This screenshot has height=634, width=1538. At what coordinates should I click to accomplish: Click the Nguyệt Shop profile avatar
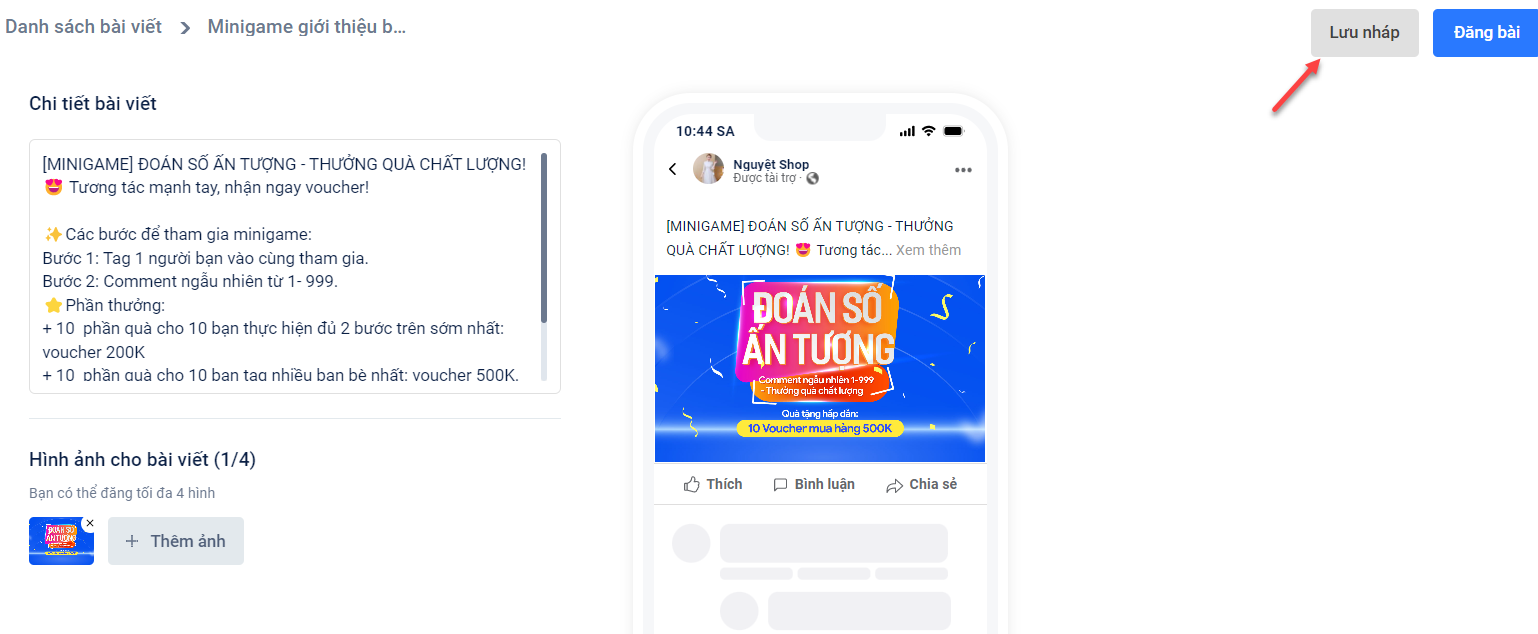click(708, 169)
